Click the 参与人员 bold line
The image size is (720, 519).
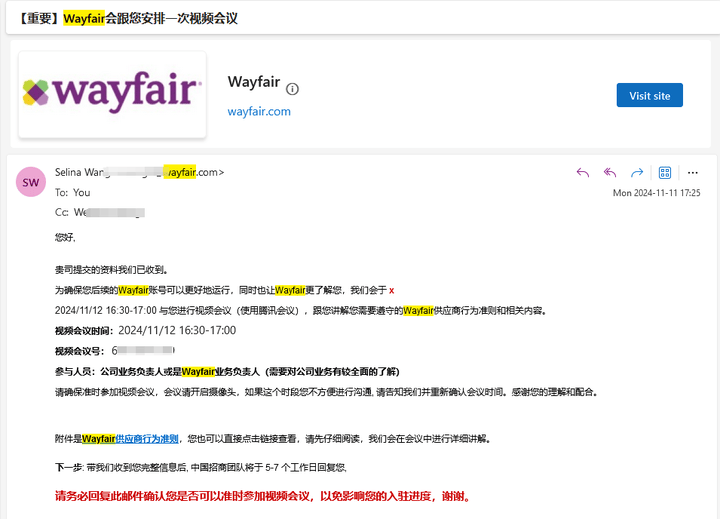point(227,372)
